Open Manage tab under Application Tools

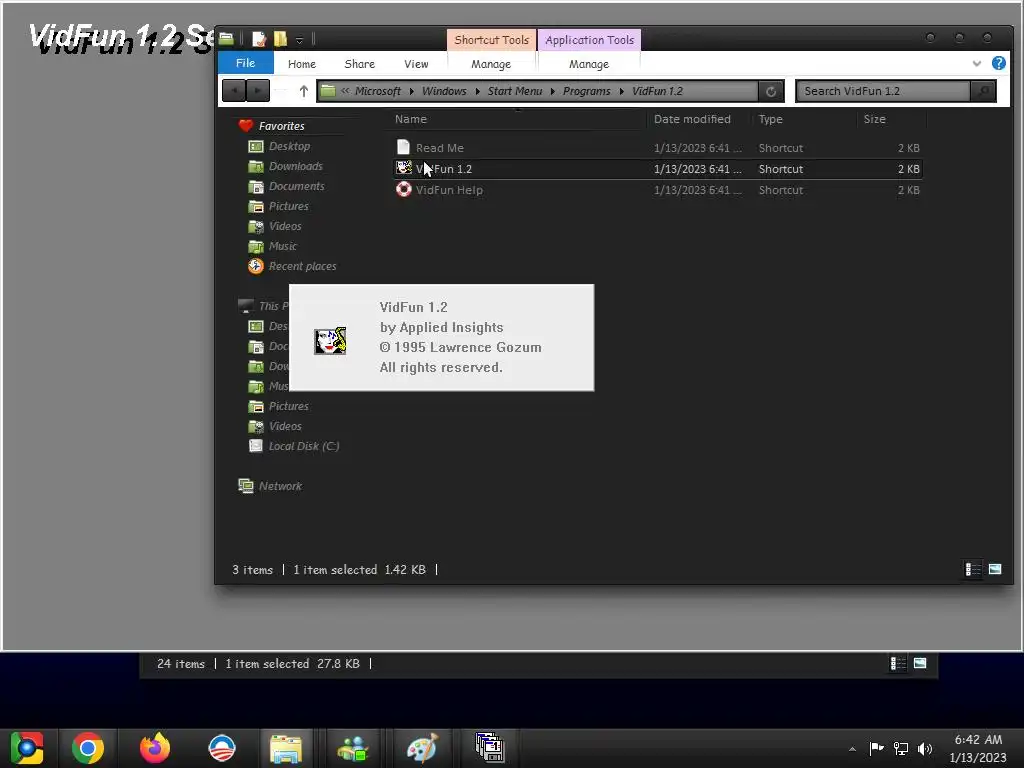tap(588, 64)
